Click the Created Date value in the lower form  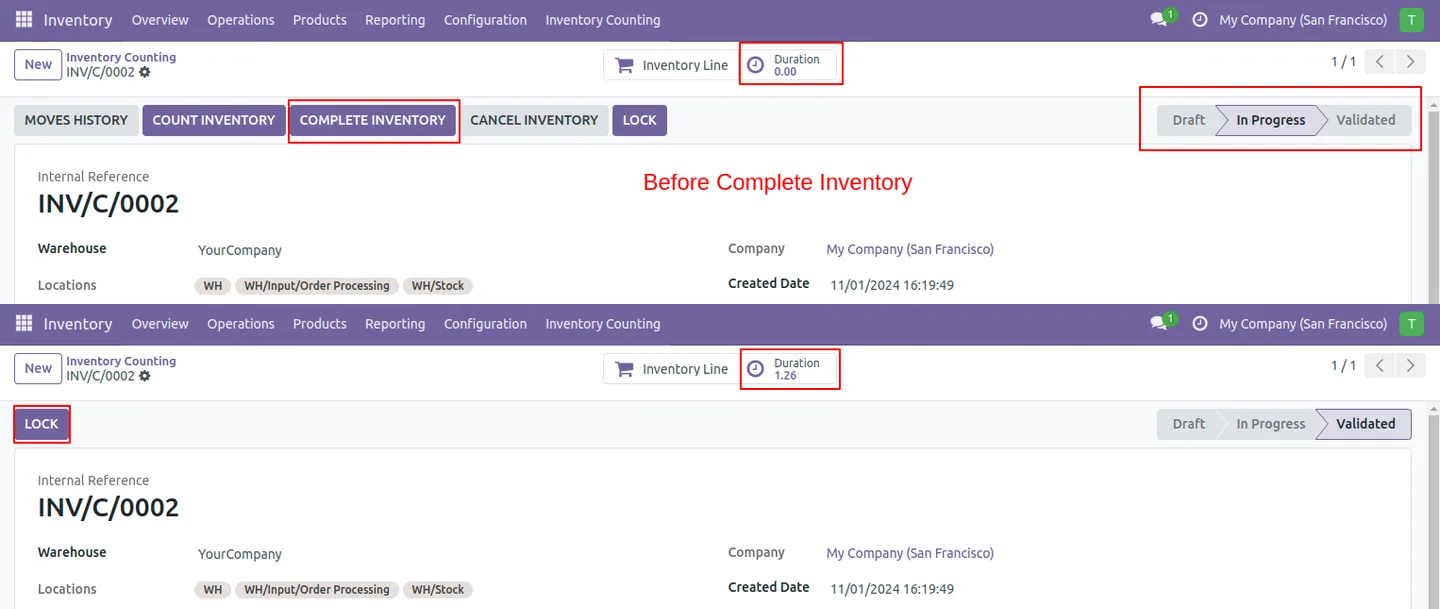point(892,589)
